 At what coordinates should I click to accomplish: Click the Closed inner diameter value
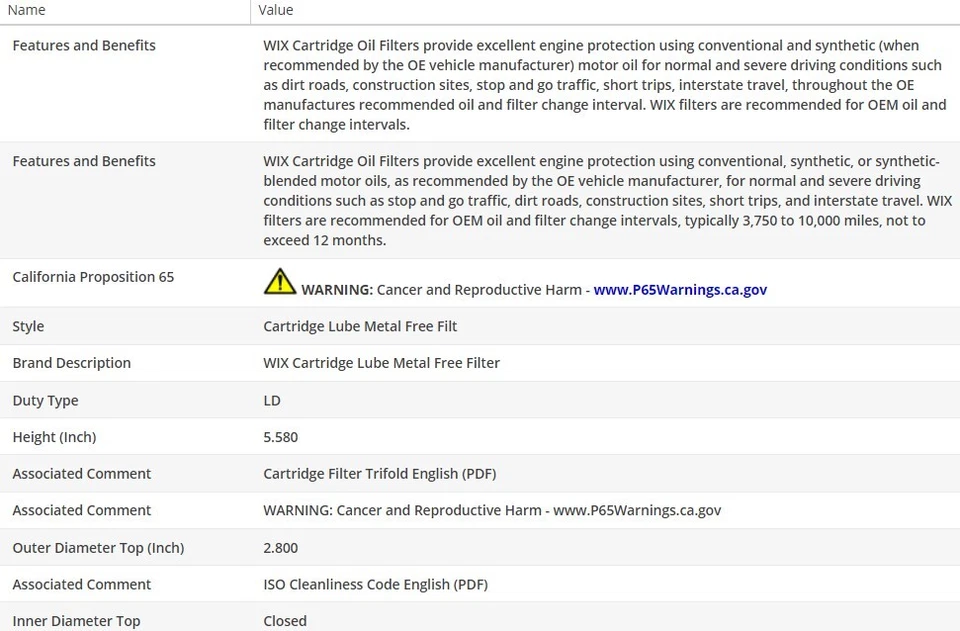(285, 621)
